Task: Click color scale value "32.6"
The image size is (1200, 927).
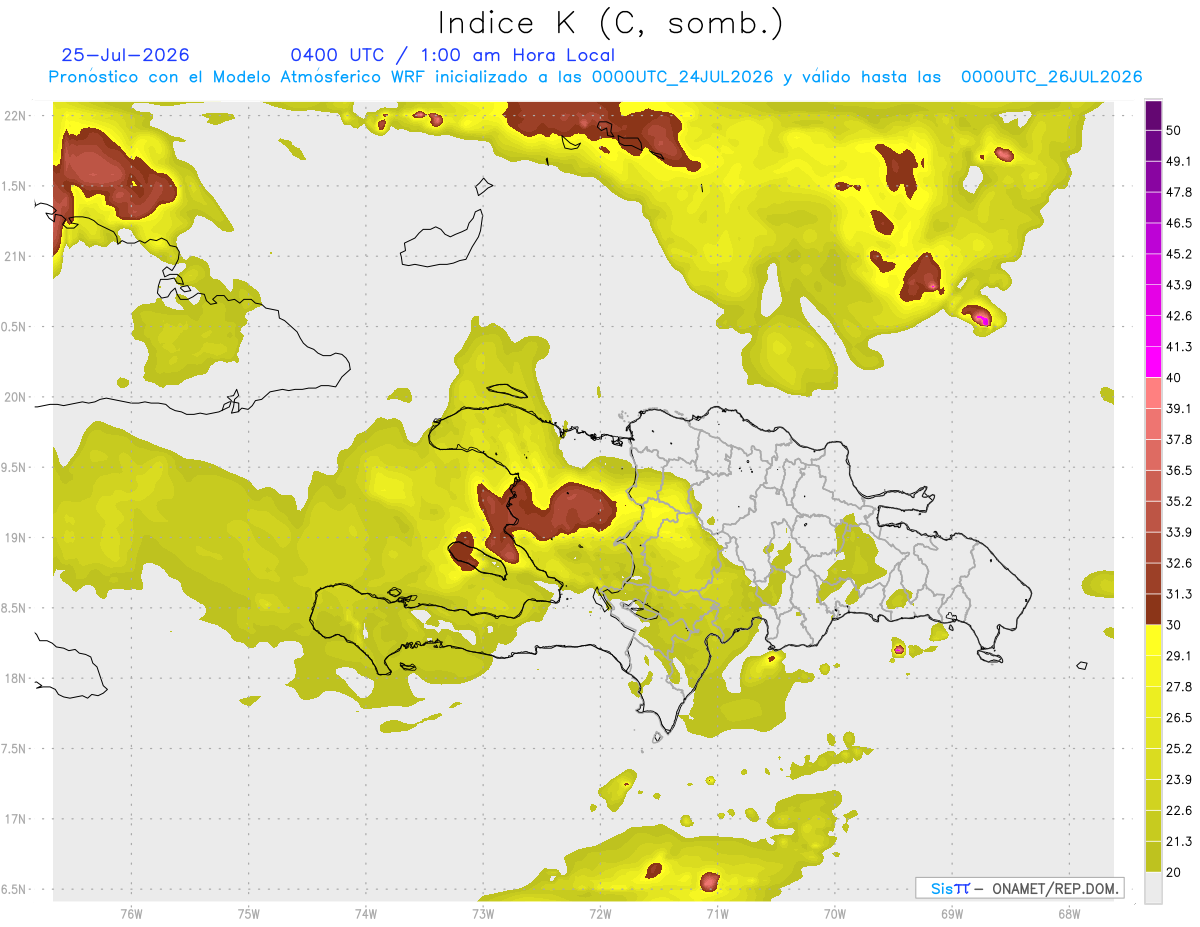Action: click(x=1179, y=563)
